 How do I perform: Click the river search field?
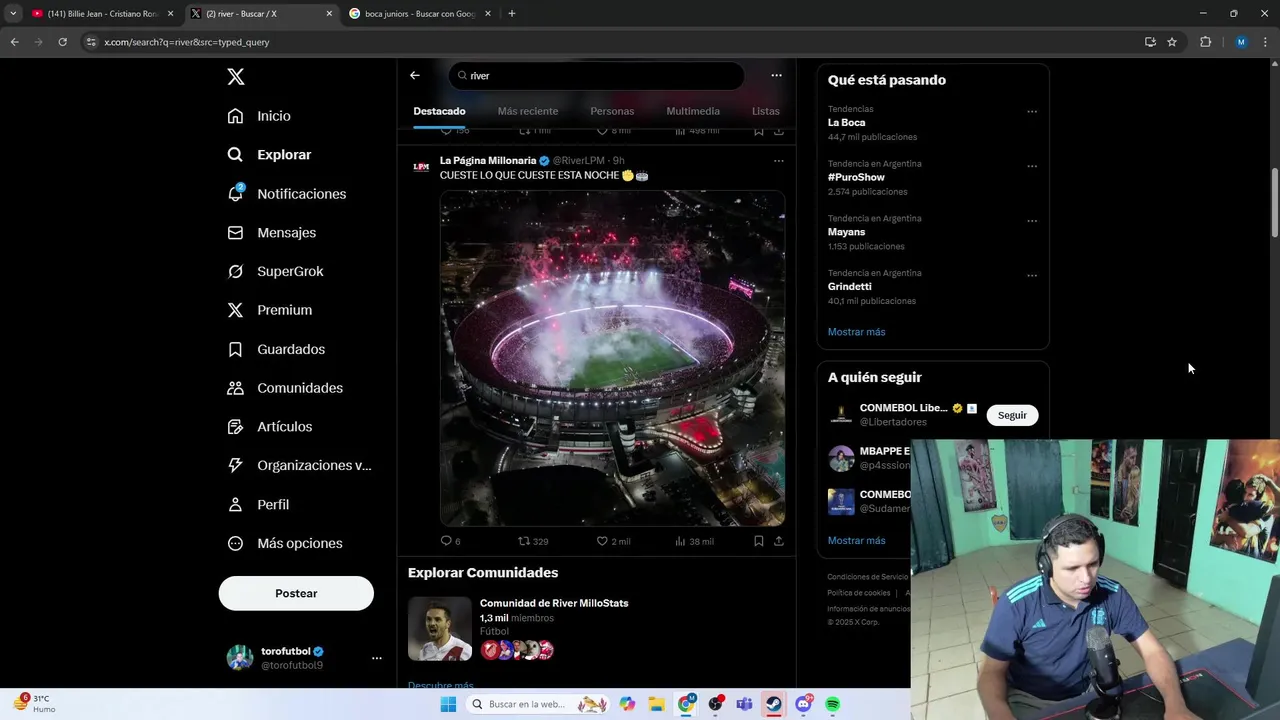coord(596,75)
